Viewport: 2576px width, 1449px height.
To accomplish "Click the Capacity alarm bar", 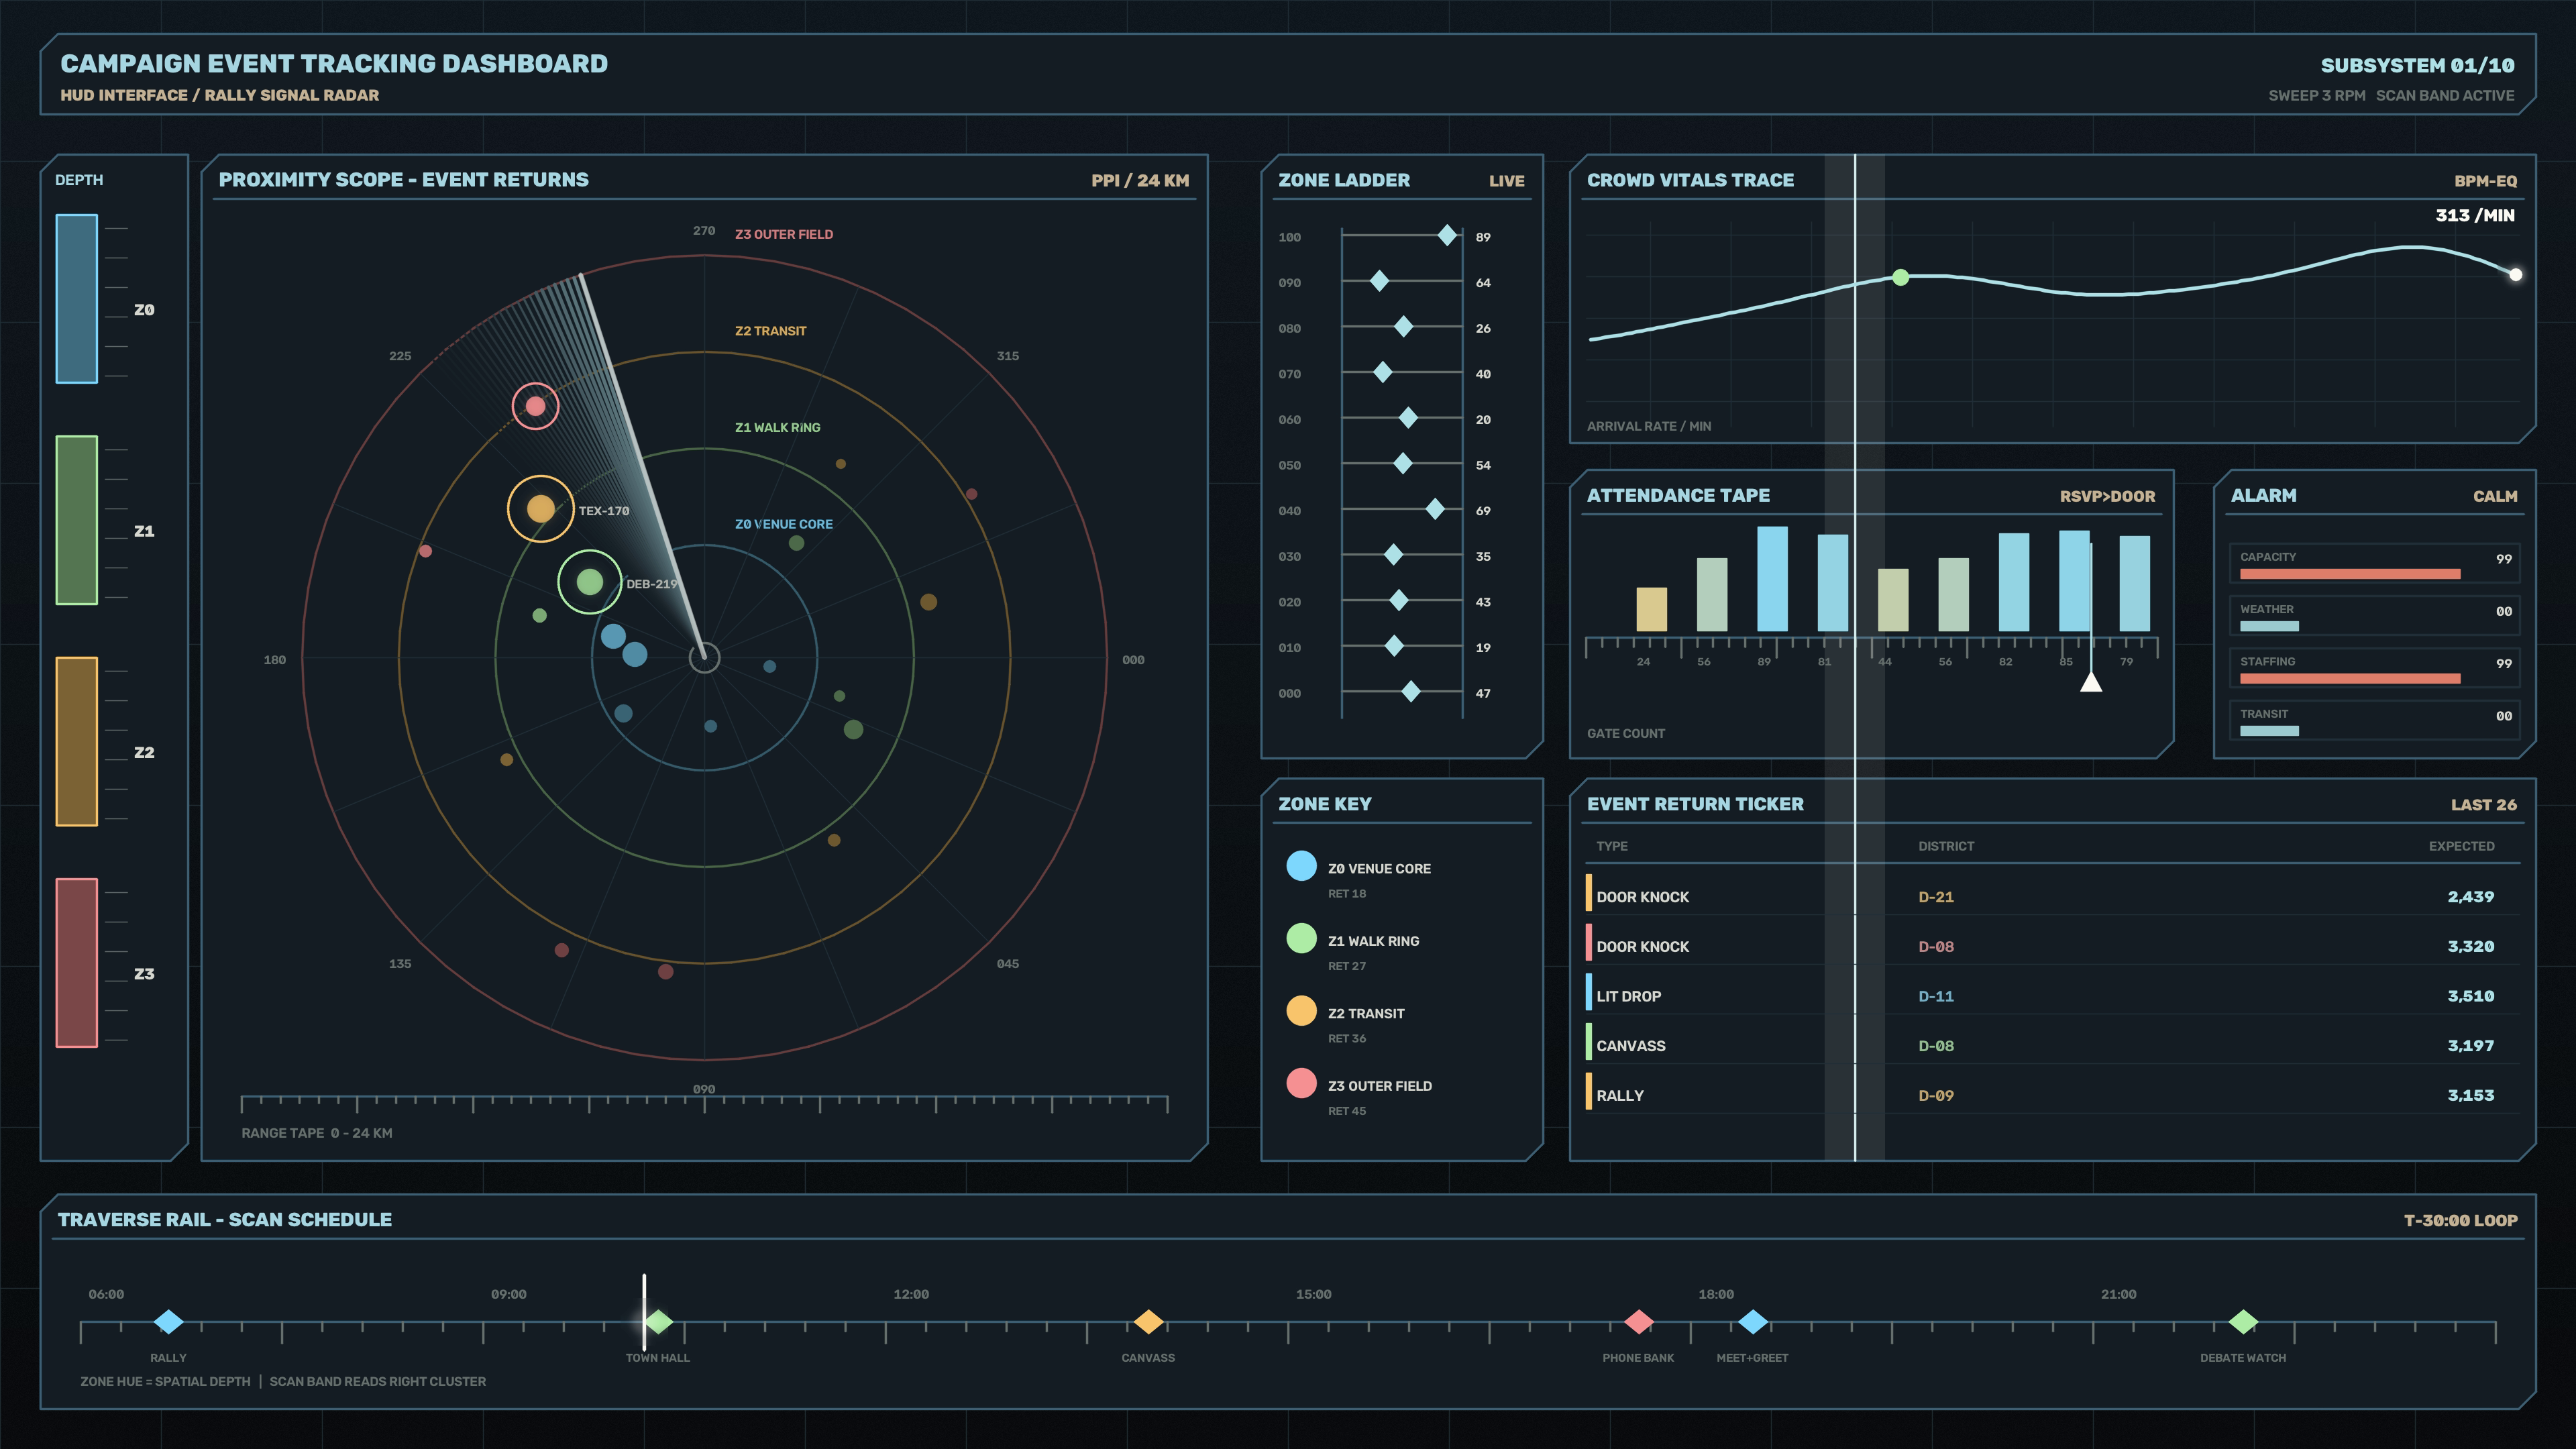I will (x=2350, y=574).
